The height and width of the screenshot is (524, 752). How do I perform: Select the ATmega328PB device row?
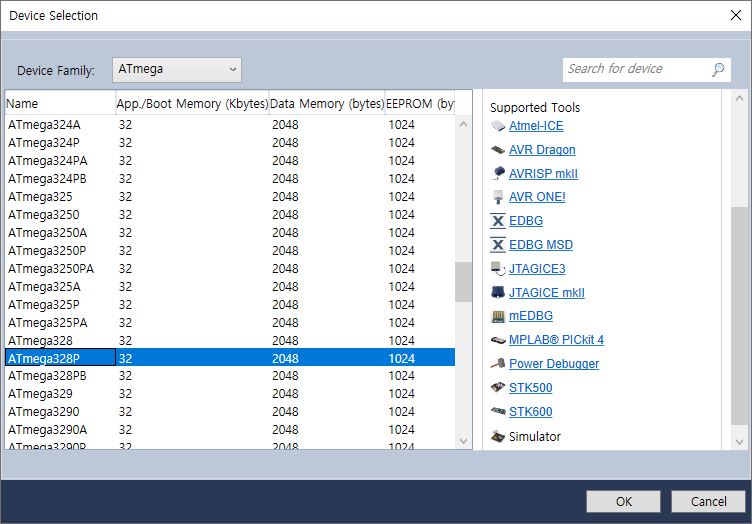pyautogui.click(x=230, y=376)
